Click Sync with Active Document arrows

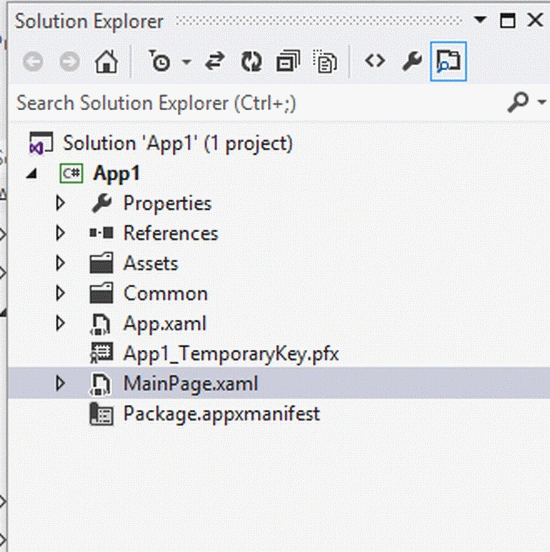click(x=214, y=61)
